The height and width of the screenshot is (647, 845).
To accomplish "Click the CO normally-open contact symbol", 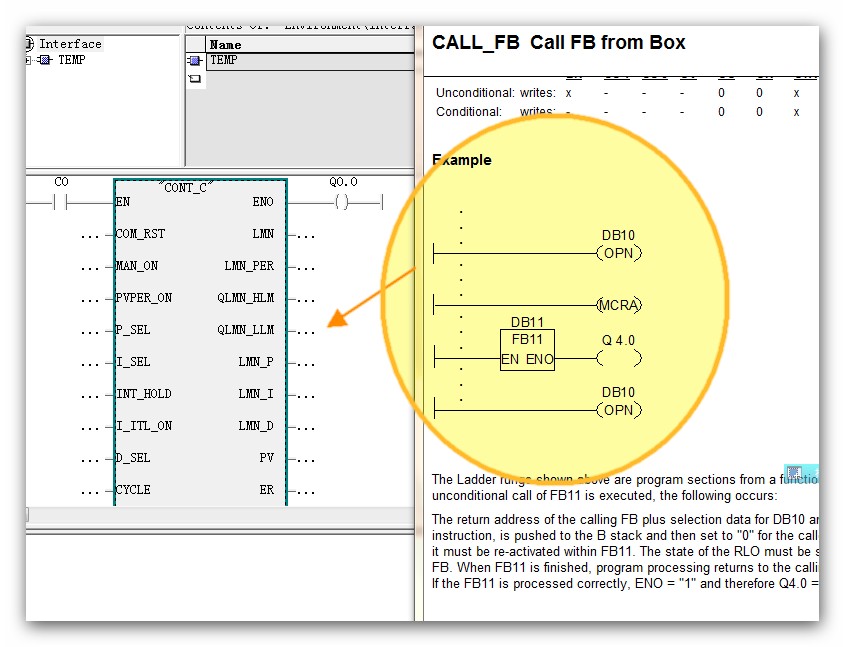I will 60,202.
